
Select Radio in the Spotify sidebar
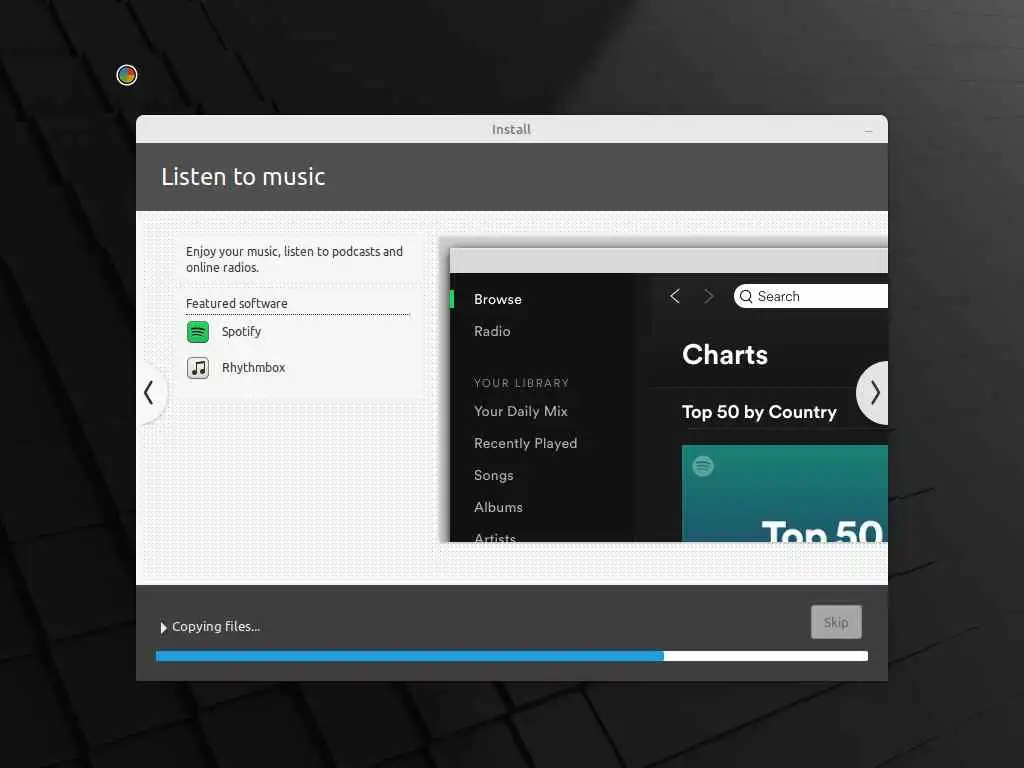(x=492, y=331)
